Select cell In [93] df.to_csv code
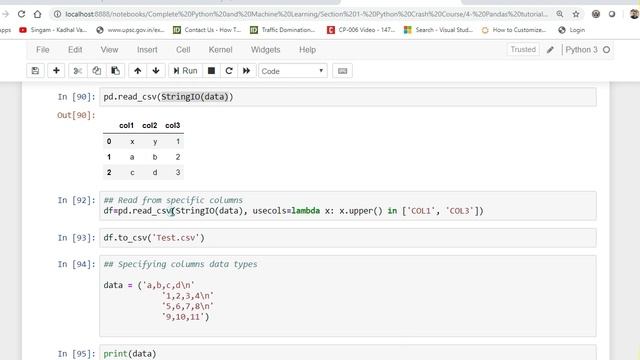 click(348, 238)
